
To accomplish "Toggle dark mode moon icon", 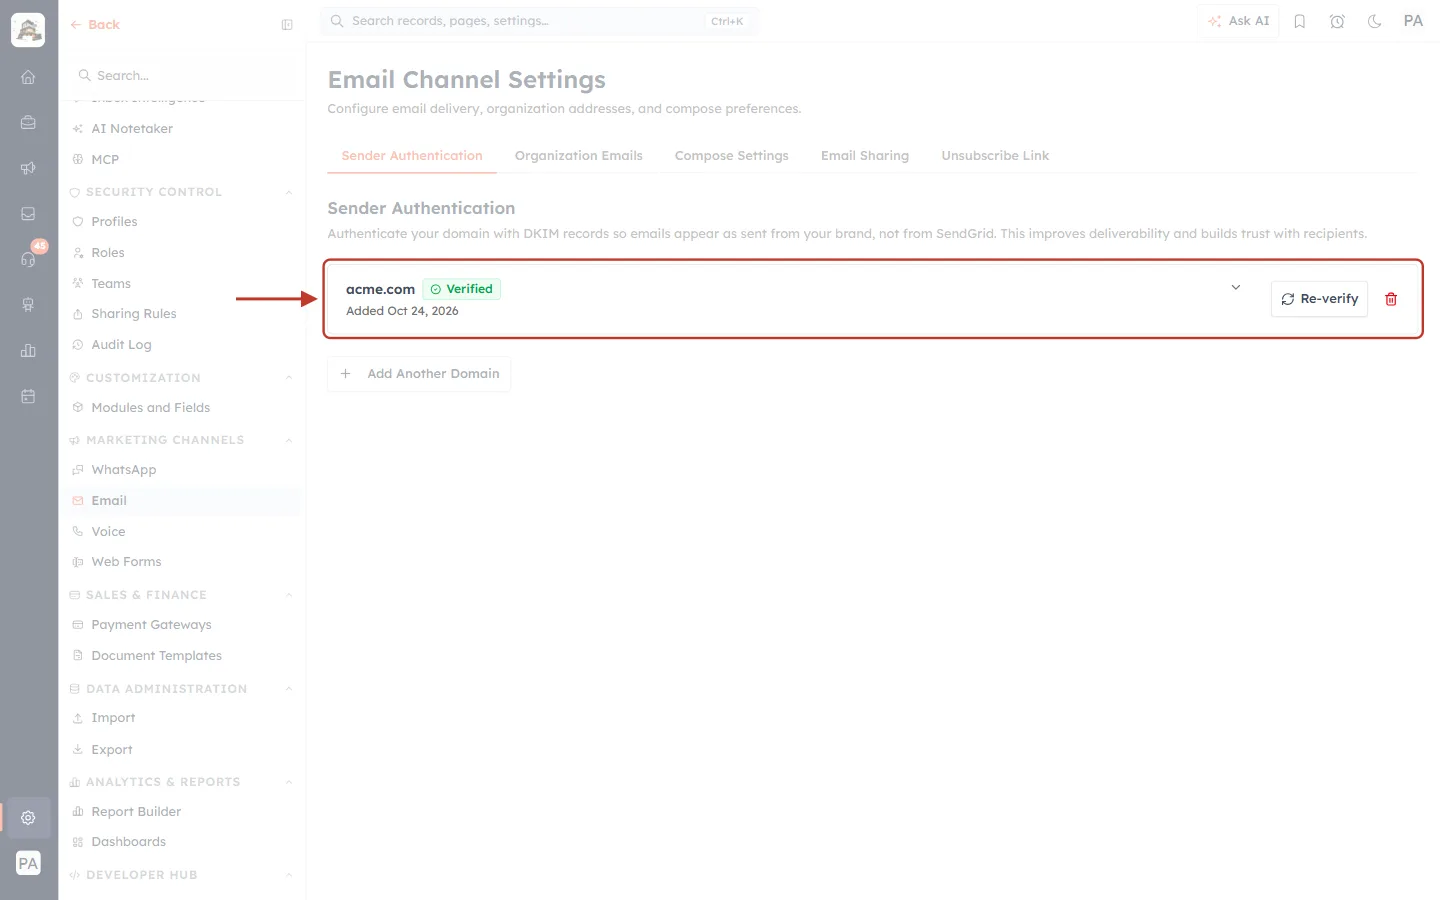I will [1375, 21].
